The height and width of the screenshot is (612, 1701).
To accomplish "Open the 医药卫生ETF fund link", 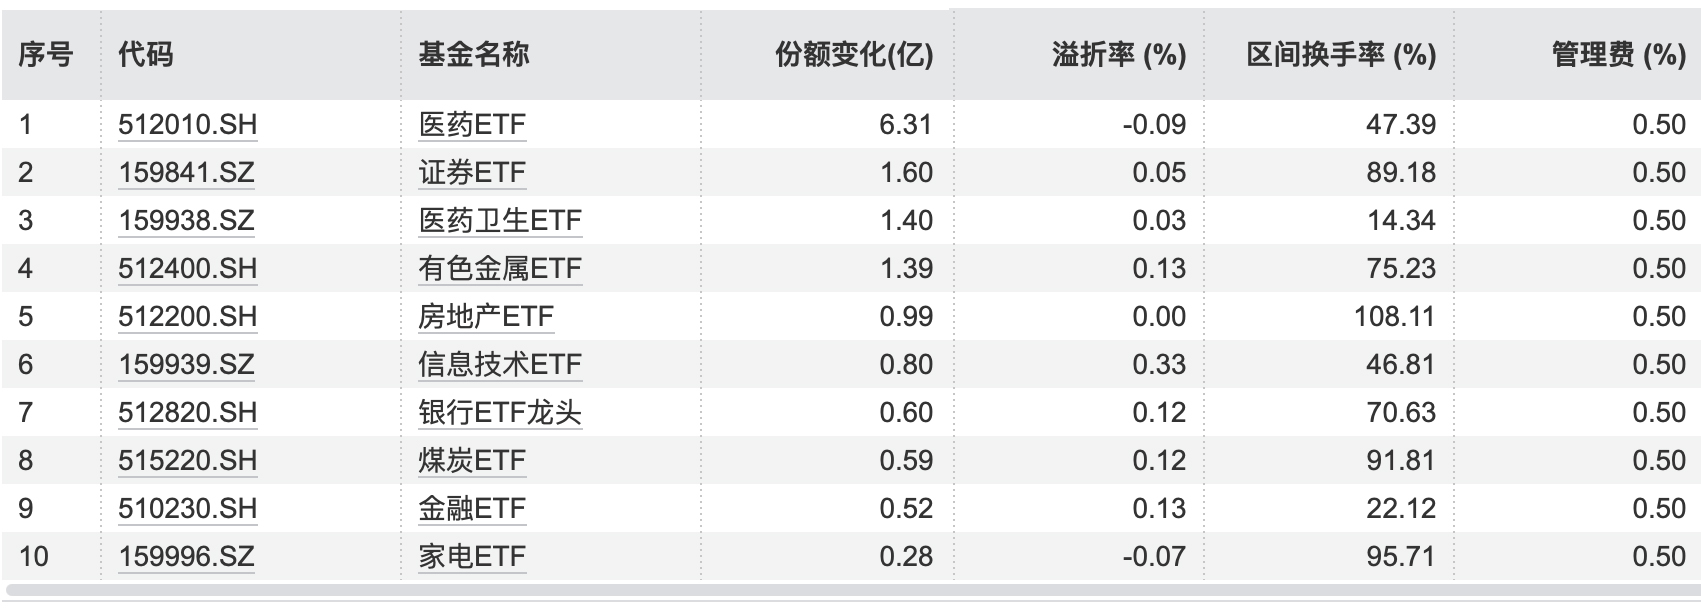I will pyautogui.click(x=500, y=221).
